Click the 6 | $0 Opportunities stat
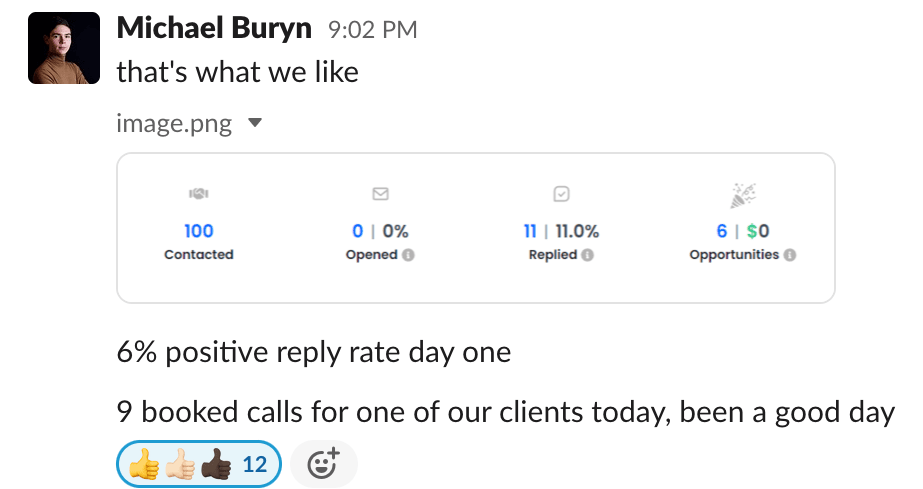The height and width of the screenshot is (489, 923). (x=742, y=231)
